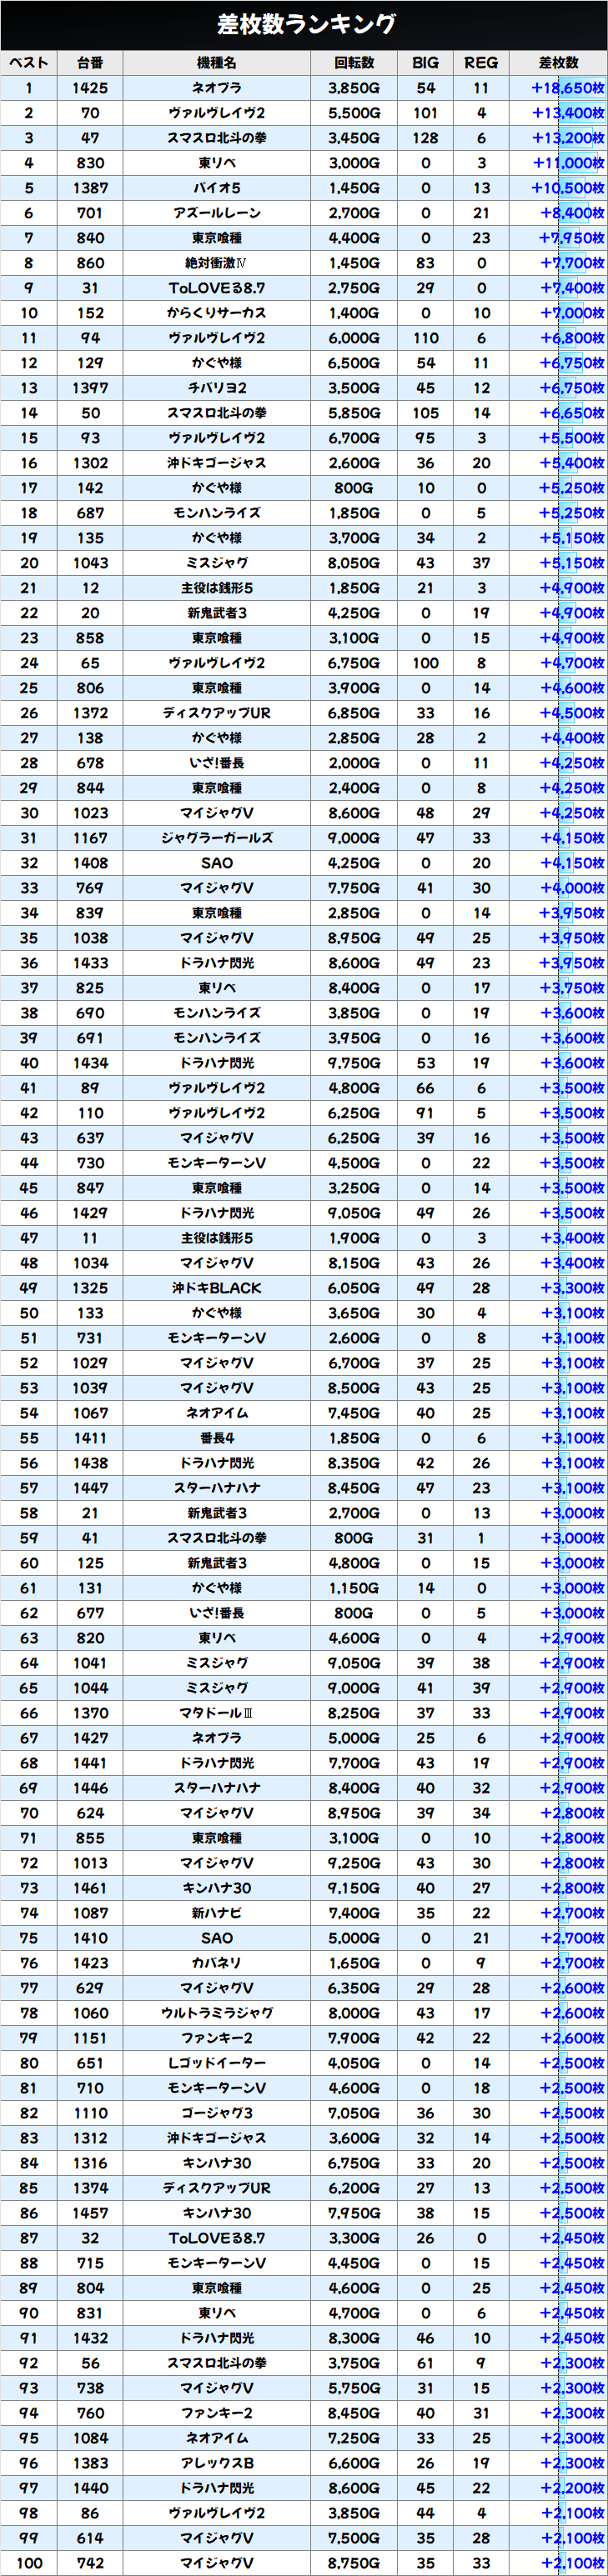The width and height of the screenshot is (608, 2576).
Task: Select machine number 1425 in rank 1 row
Action: [x=90, y=88]
